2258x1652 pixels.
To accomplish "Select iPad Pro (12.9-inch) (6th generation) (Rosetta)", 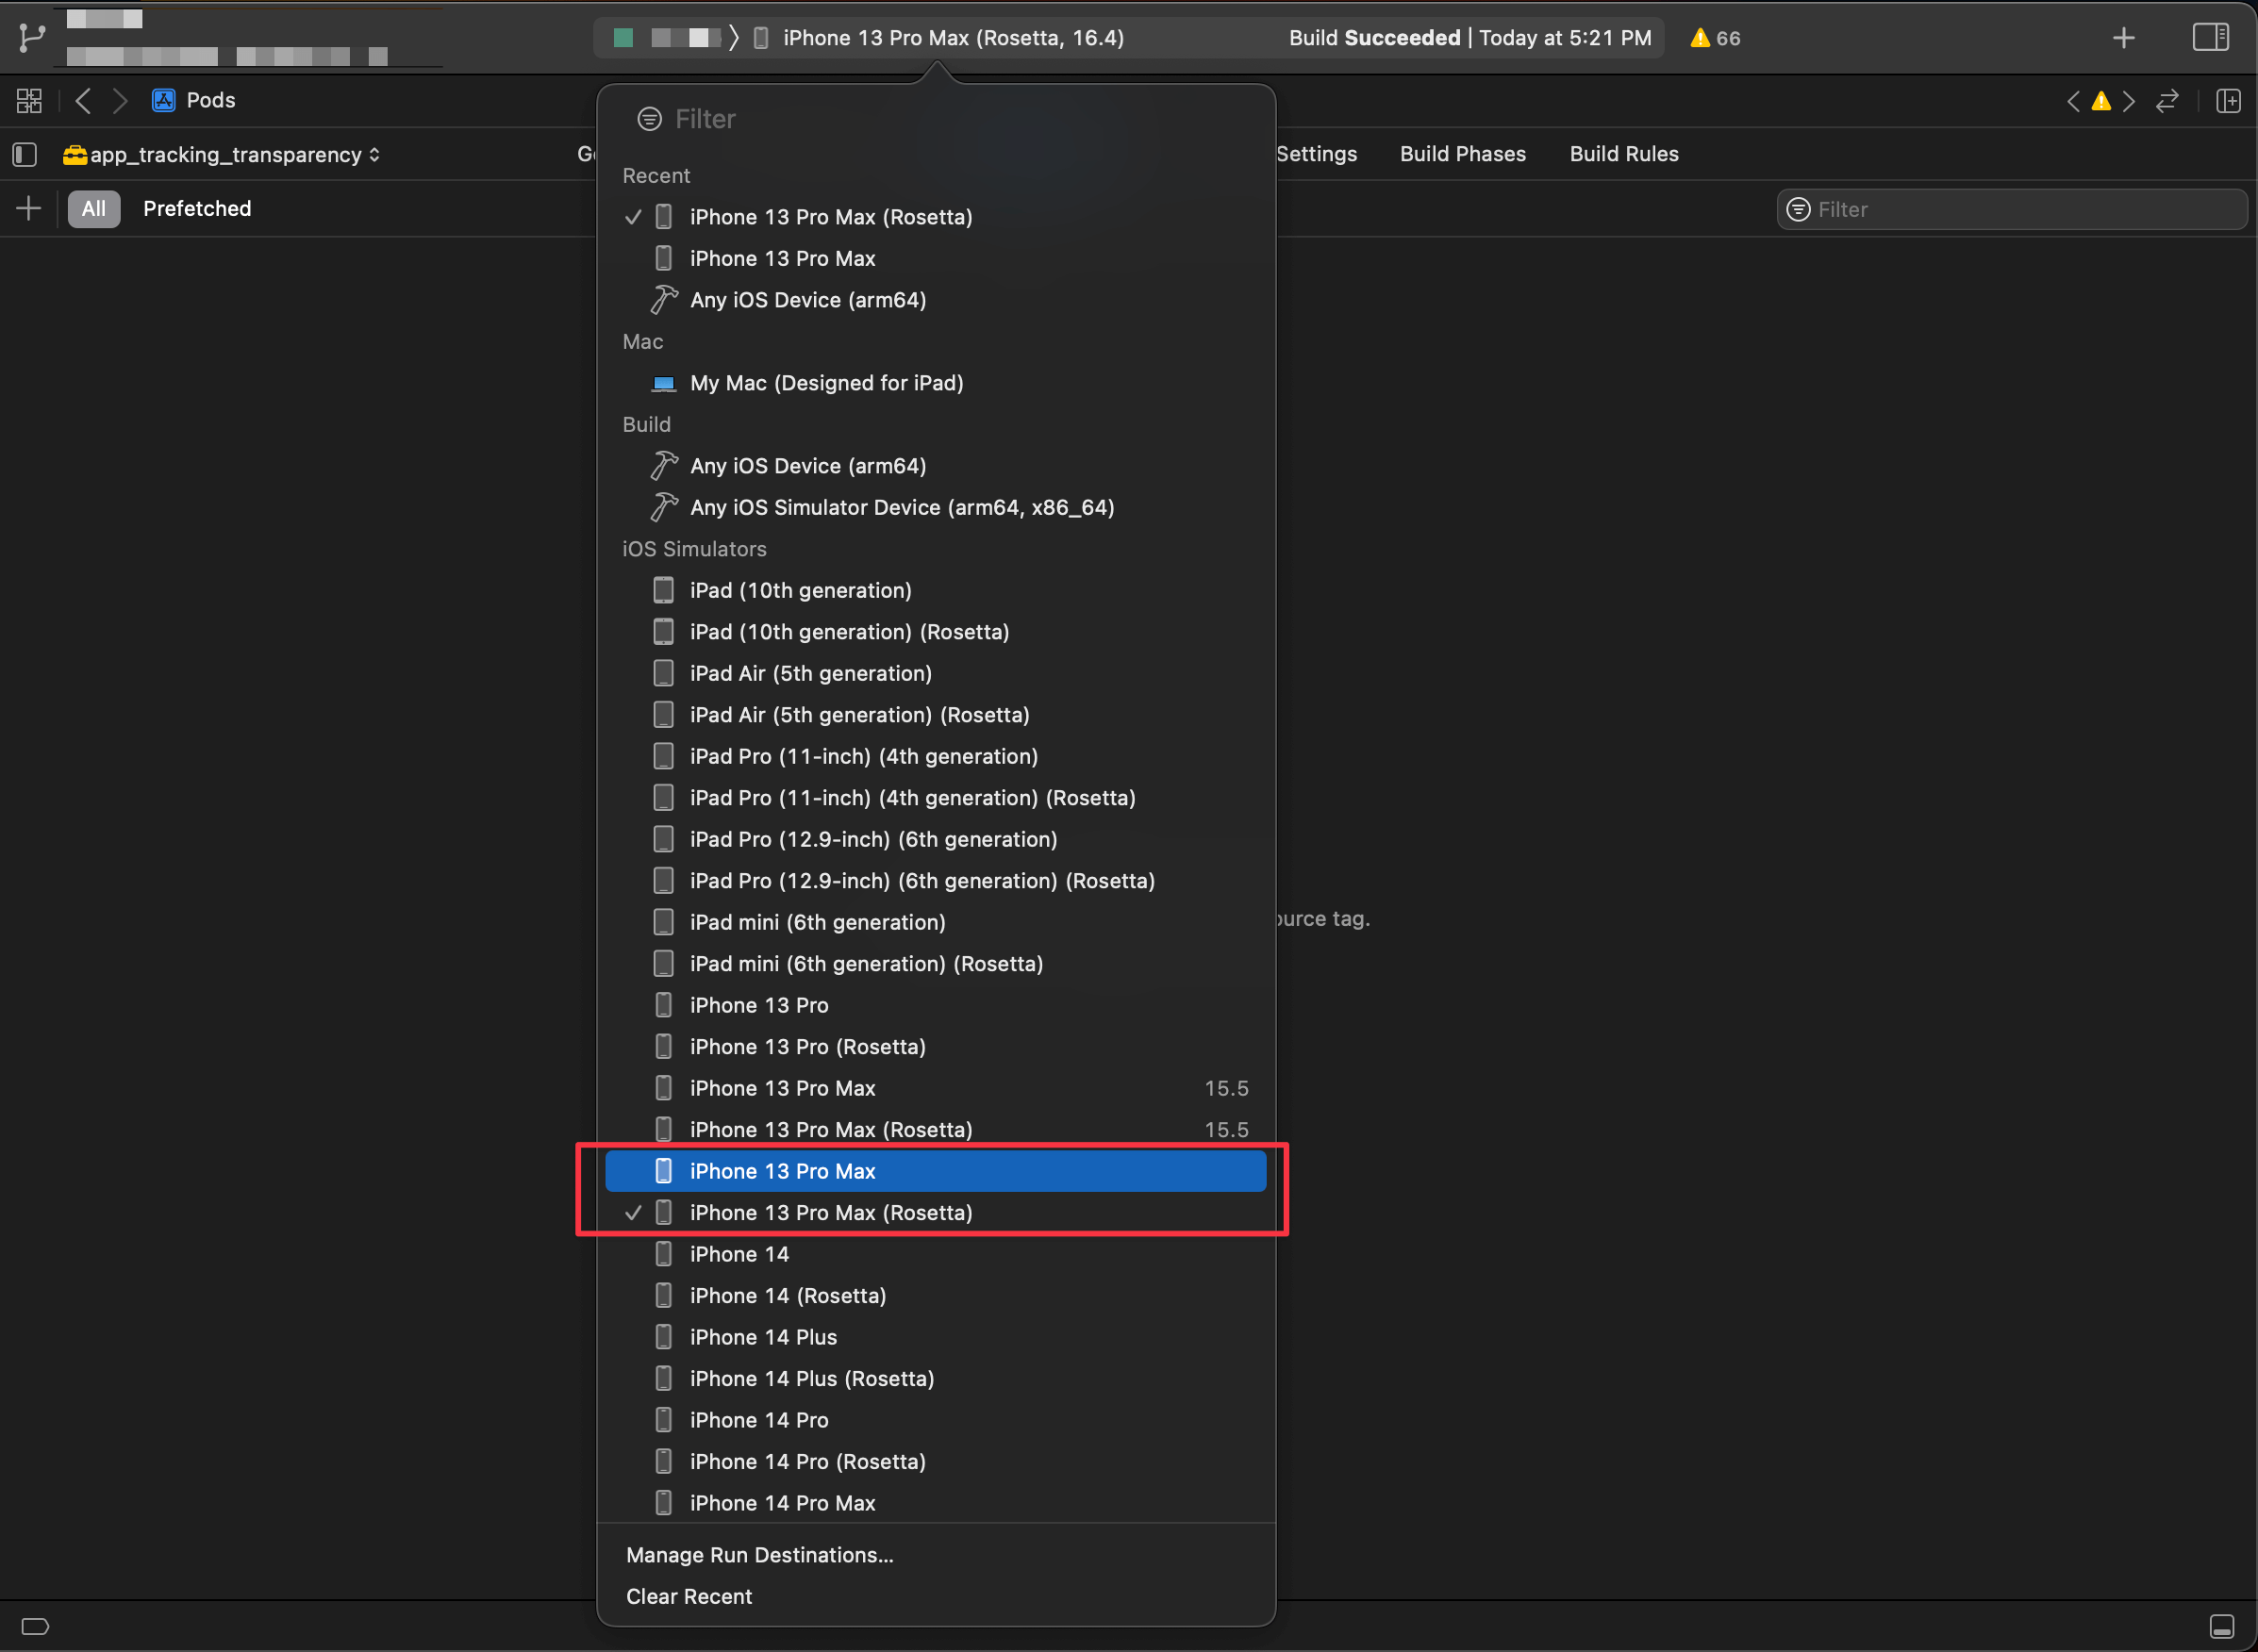I will click(935, 881).
